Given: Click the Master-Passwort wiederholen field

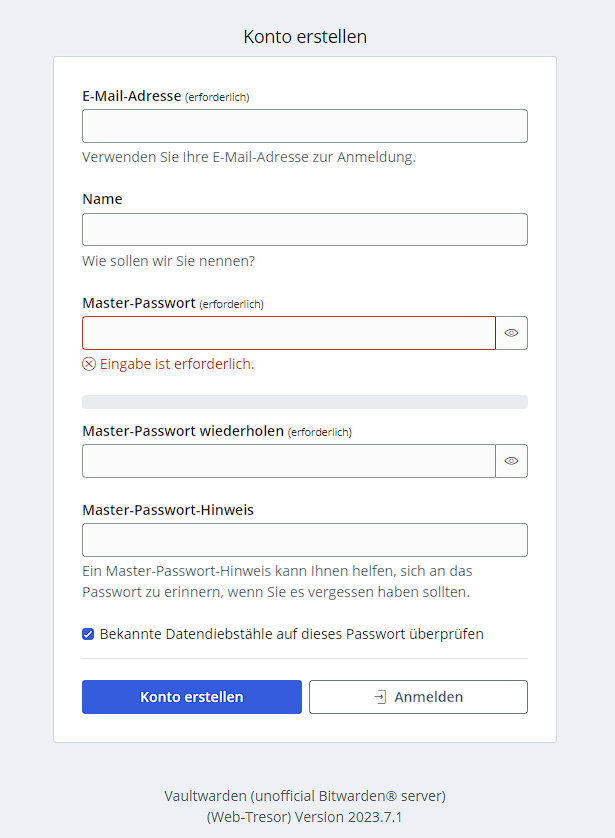Looking at the screenshot, I should tap(288, 461).
